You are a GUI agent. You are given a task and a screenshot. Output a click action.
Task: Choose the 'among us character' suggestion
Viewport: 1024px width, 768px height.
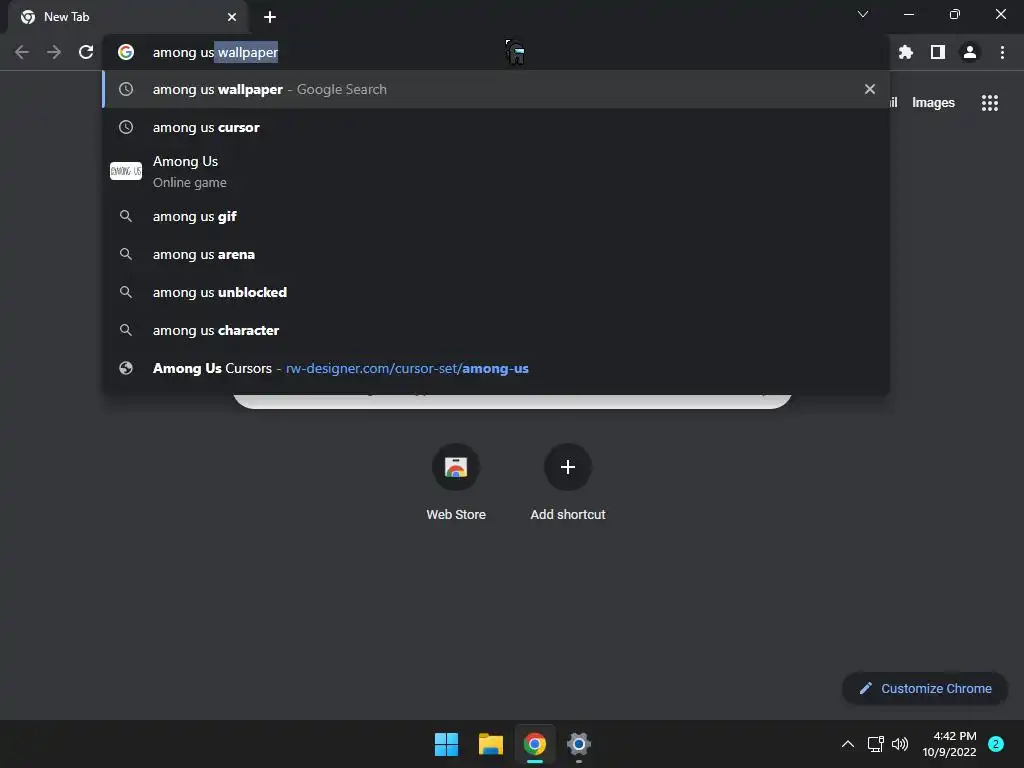pyautogui.click(x=496, y=330)
